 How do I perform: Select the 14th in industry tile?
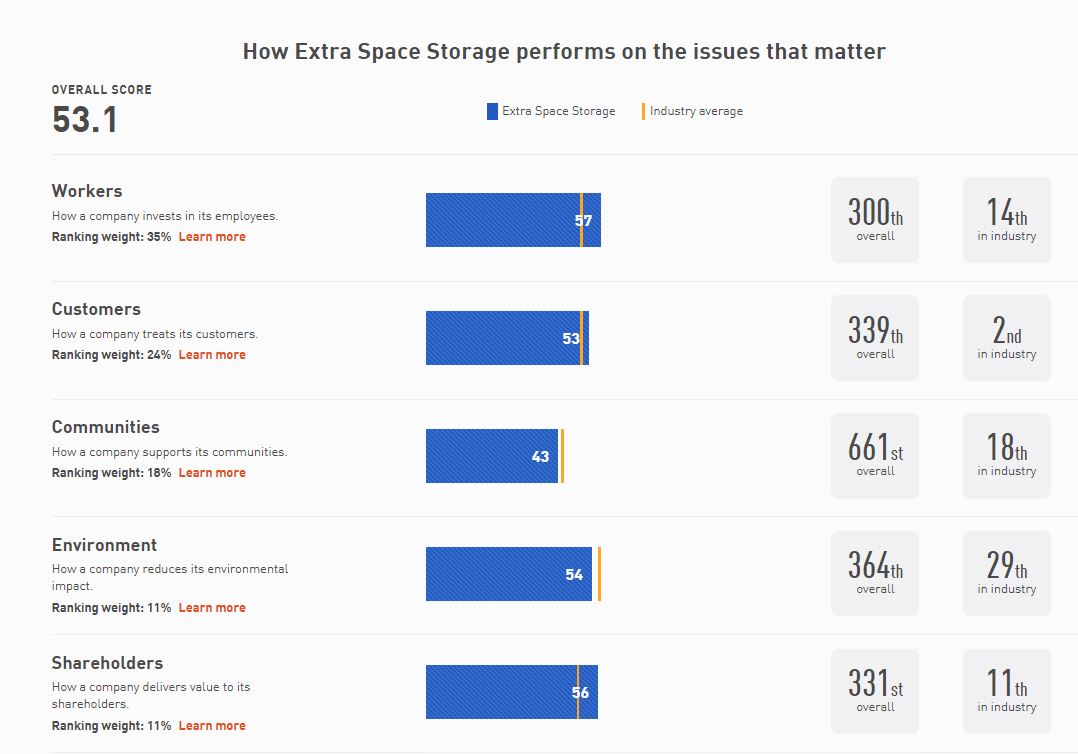[x=1007, y=220]
